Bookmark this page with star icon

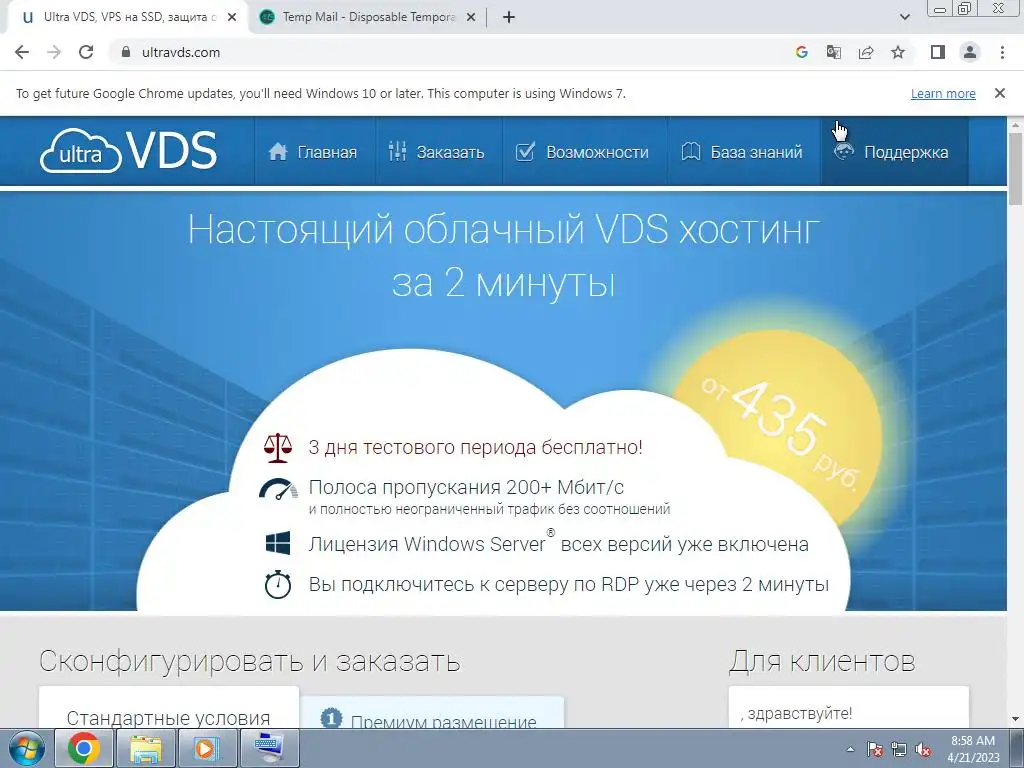point(898,52)
